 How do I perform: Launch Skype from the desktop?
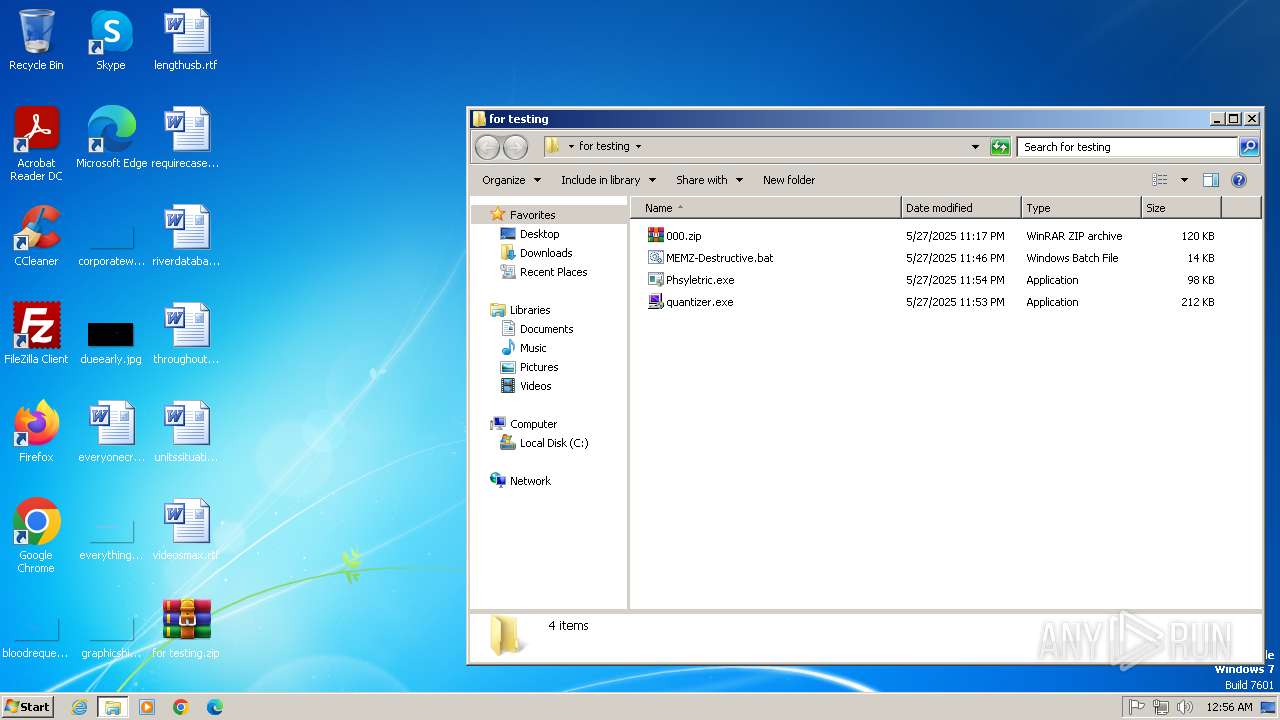tap(110, 41)
